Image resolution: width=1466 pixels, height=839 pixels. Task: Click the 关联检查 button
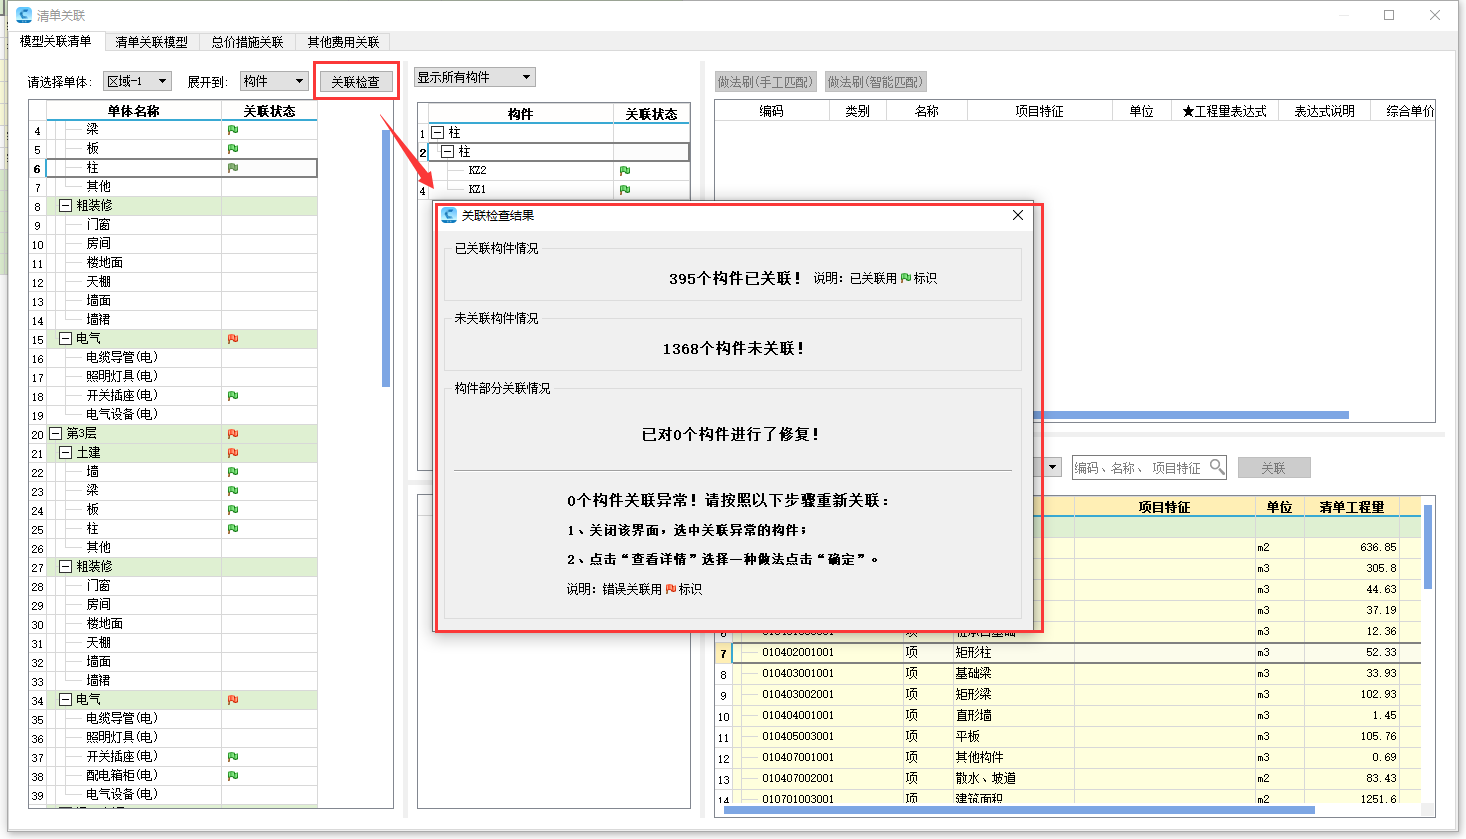click(x=356, y=82)
